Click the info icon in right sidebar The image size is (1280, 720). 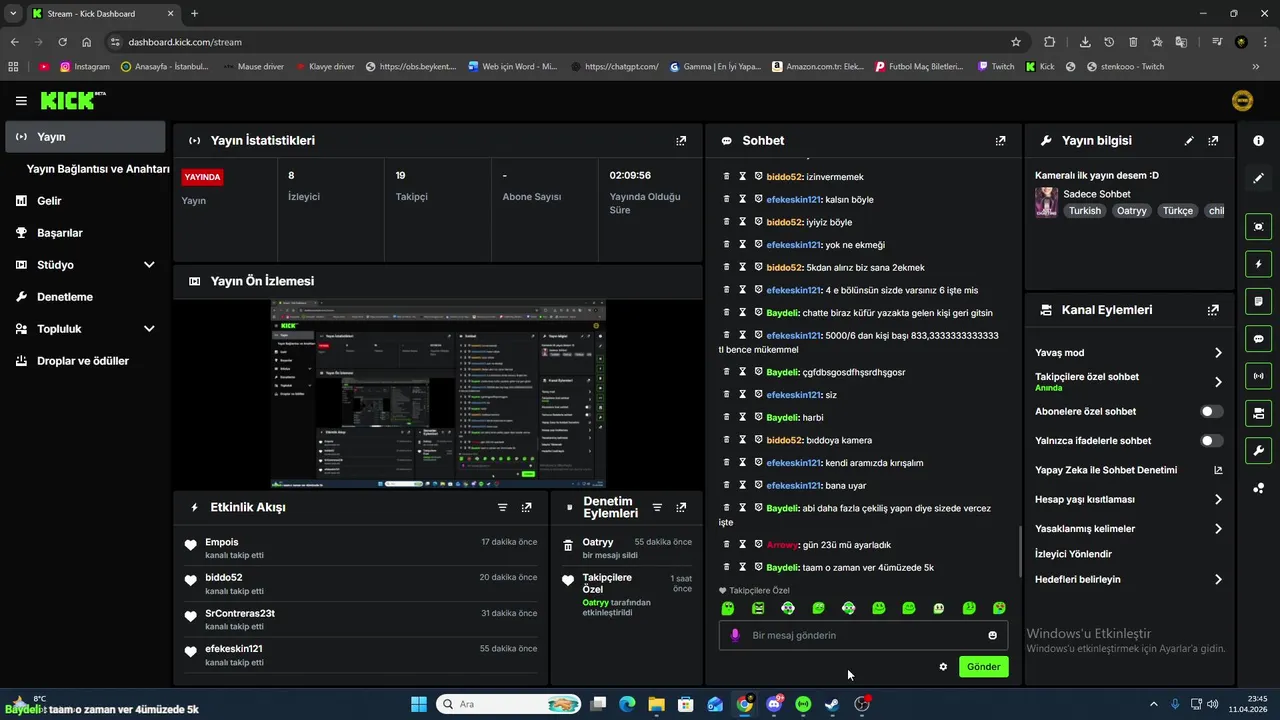click(1258, 141)
